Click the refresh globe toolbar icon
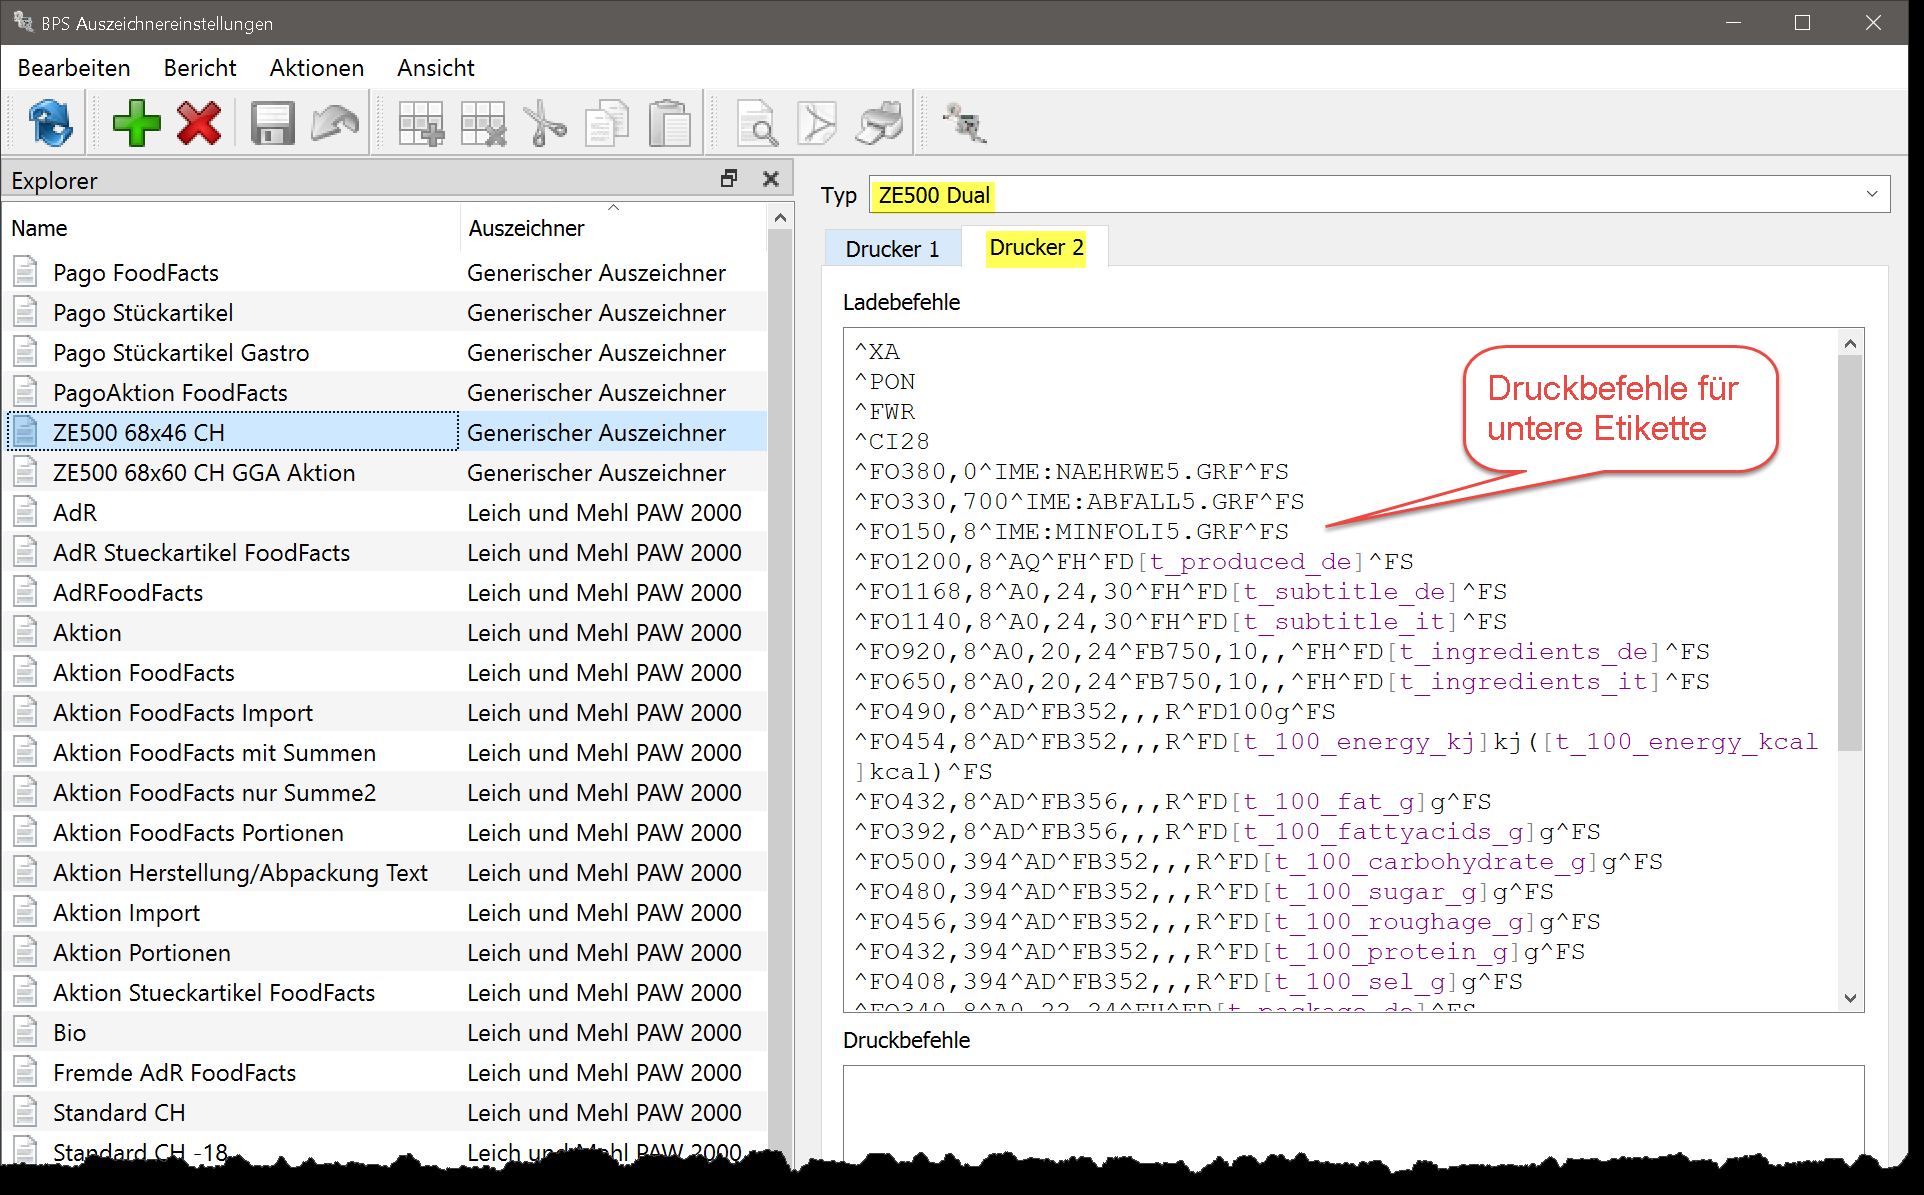This screenshot has width=1924, height=1195. pos(50,124)
